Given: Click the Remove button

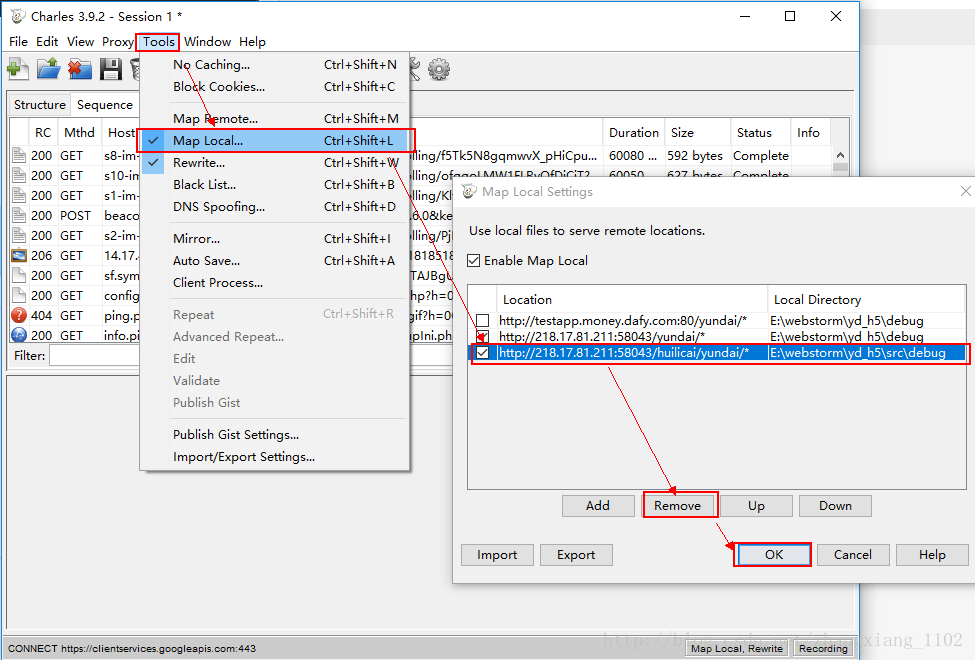Looking at the screenshot, I should tap(678, 506).
